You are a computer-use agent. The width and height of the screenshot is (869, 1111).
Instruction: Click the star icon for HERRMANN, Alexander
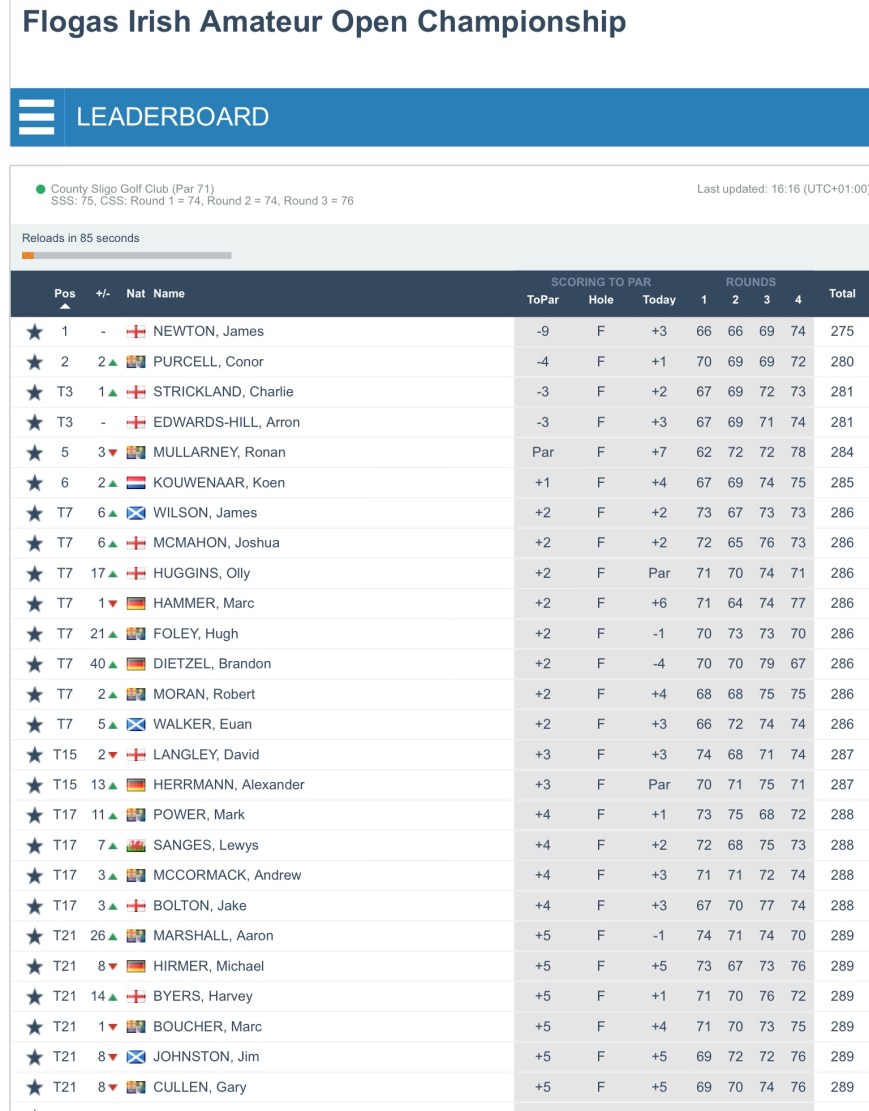[35, 785]
